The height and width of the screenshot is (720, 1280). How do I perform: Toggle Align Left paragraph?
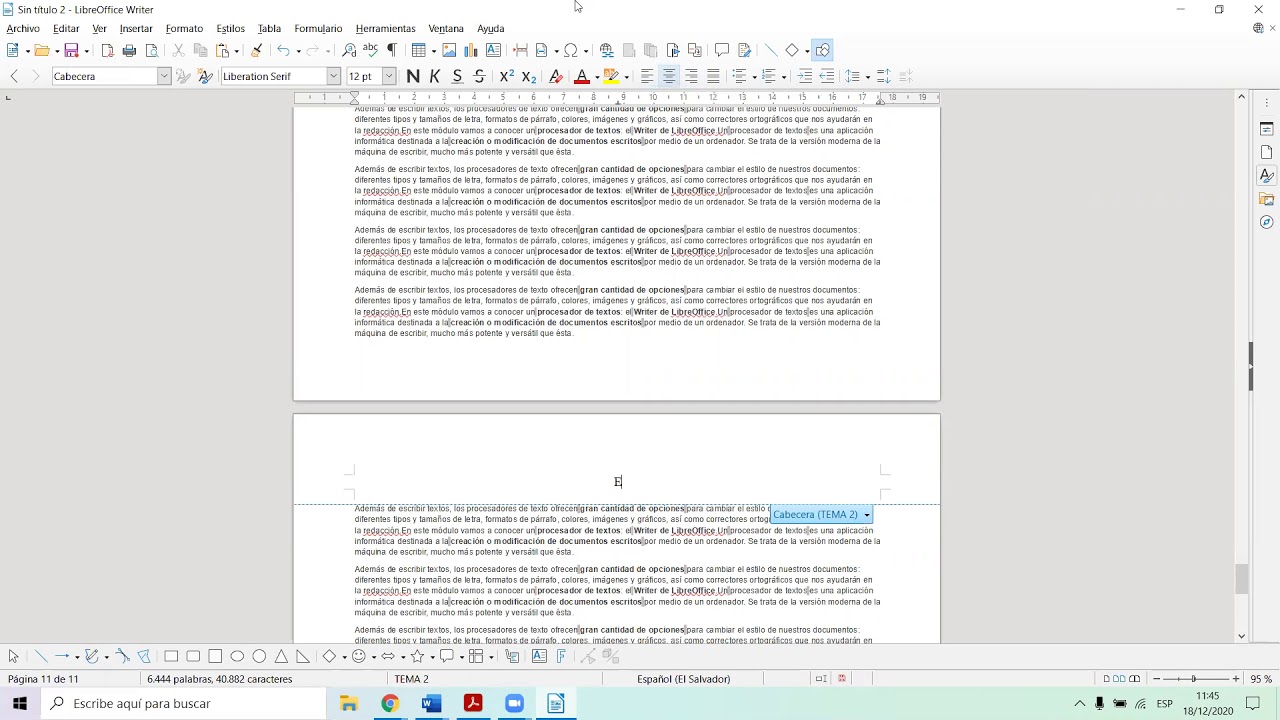coord(647,76)
